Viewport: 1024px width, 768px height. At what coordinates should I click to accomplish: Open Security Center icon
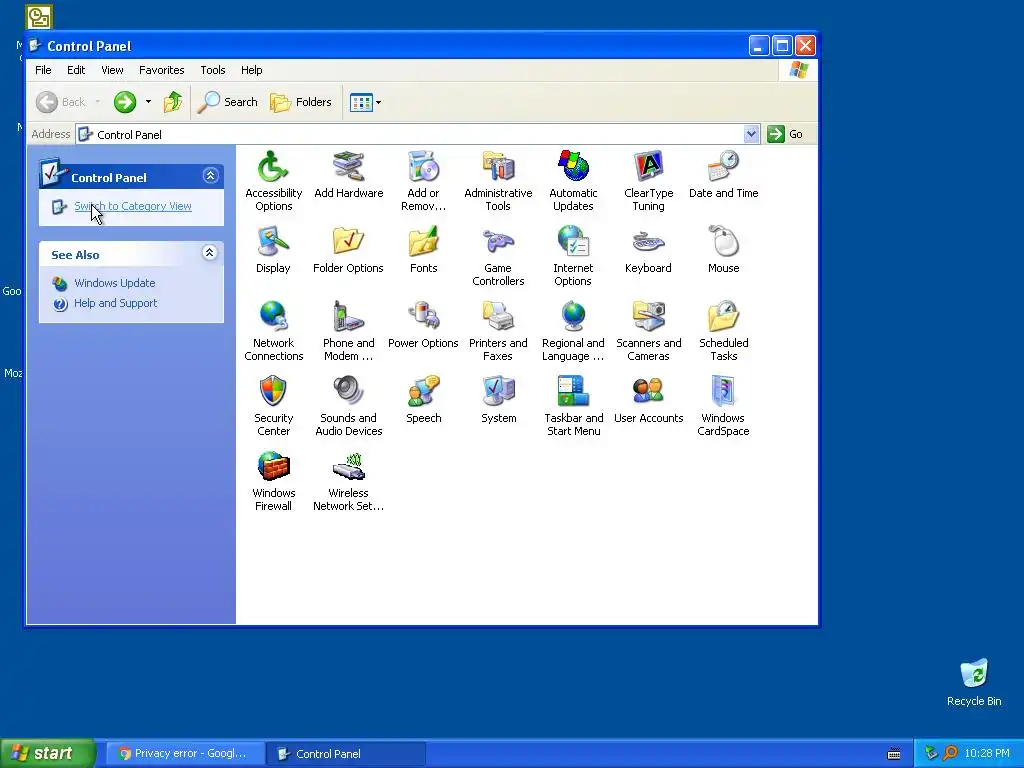273,392
